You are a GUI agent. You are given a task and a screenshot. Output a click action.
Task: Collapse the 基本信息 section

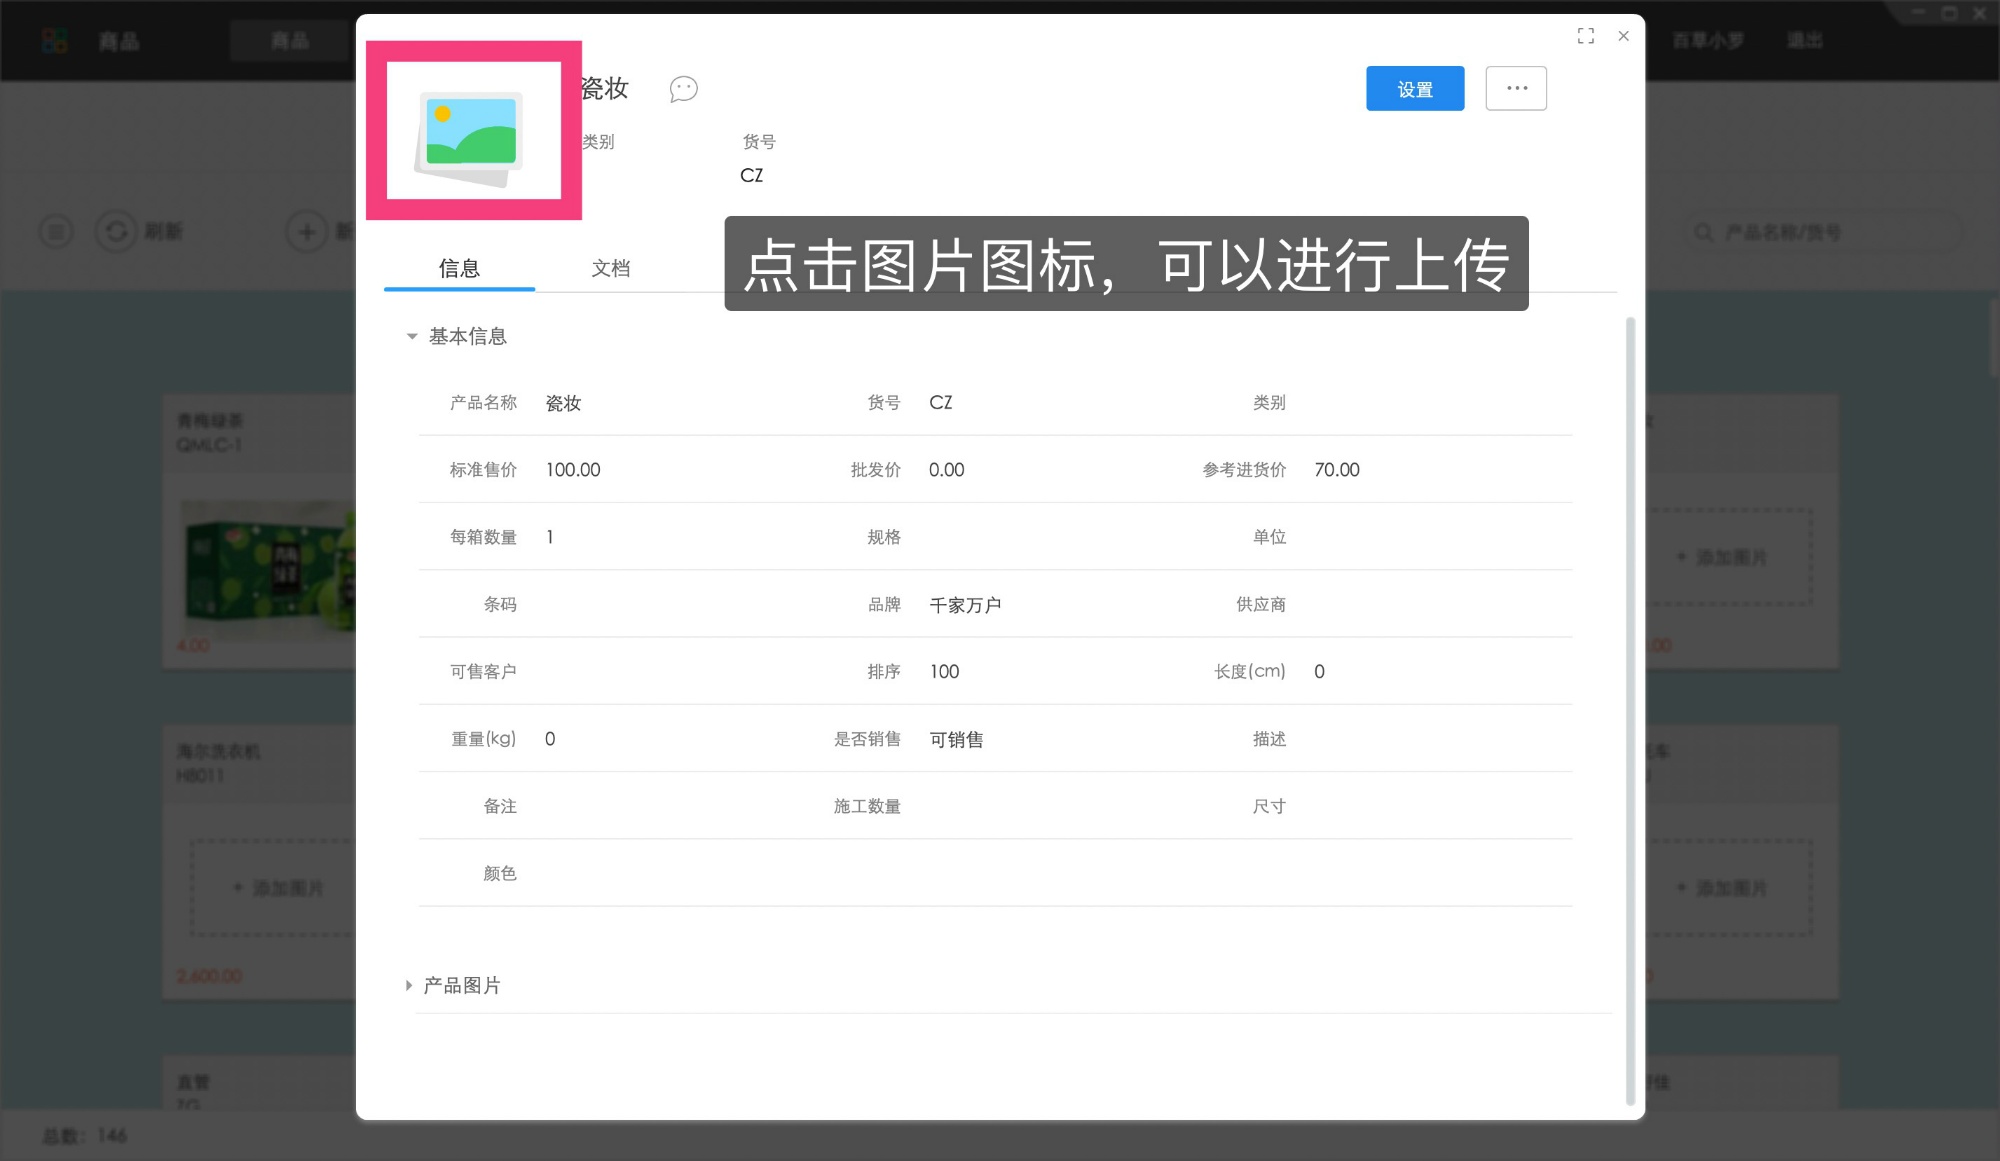411,336
